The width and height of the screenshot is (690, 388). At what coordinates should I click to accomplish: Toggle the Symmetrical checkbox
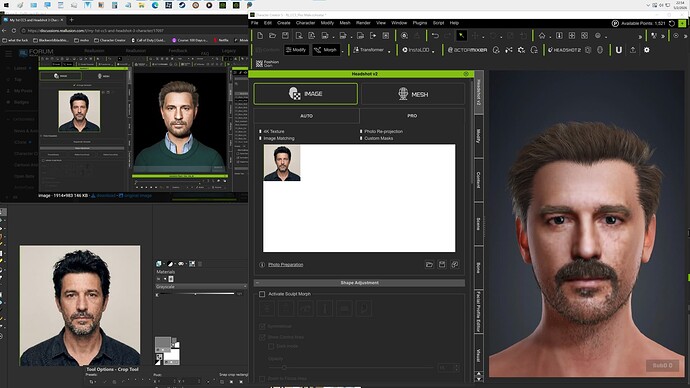click(262, 326)
